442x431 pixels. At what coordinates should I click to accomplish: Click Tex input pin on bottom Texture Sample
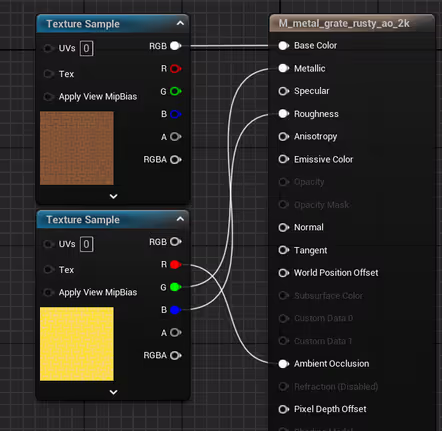click(x=49, y=269)
